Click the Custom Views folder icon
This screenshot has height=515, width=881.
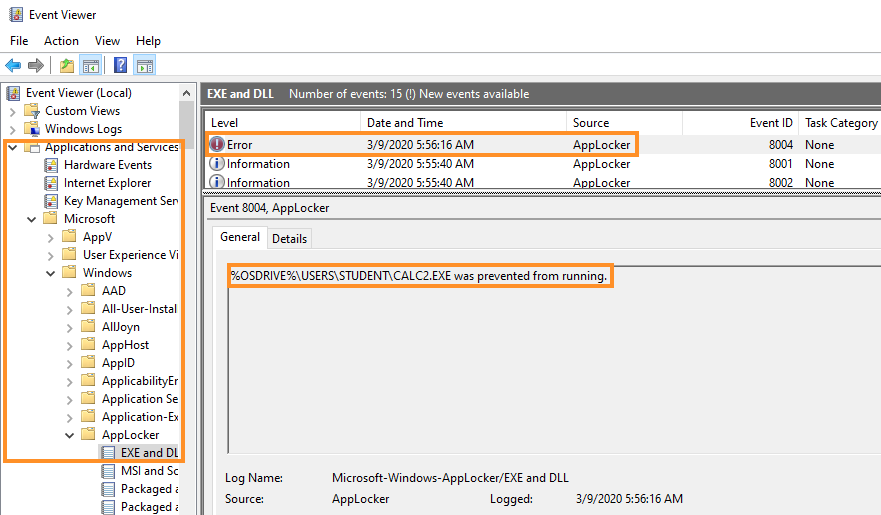(33, 111)
